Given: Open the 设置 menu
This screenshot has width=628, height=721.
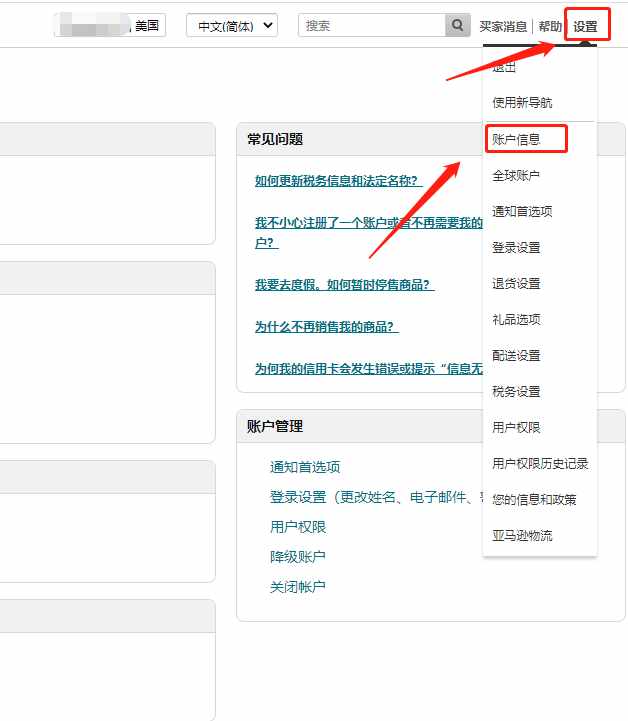Looking at the screenshot, I should tap(585, 26).
